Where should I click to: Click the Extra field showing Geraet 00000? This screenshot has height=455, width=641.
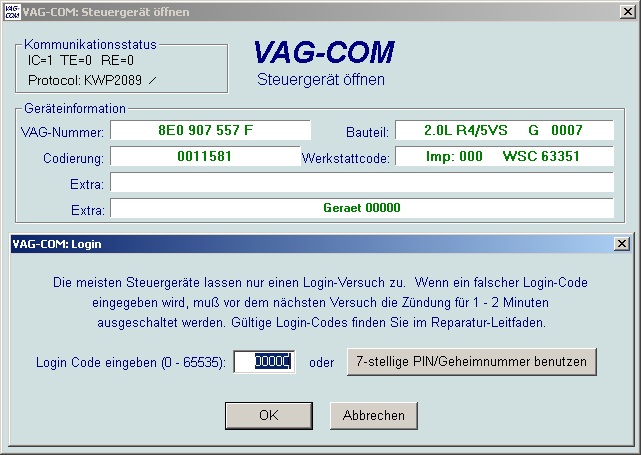(361, 208)
